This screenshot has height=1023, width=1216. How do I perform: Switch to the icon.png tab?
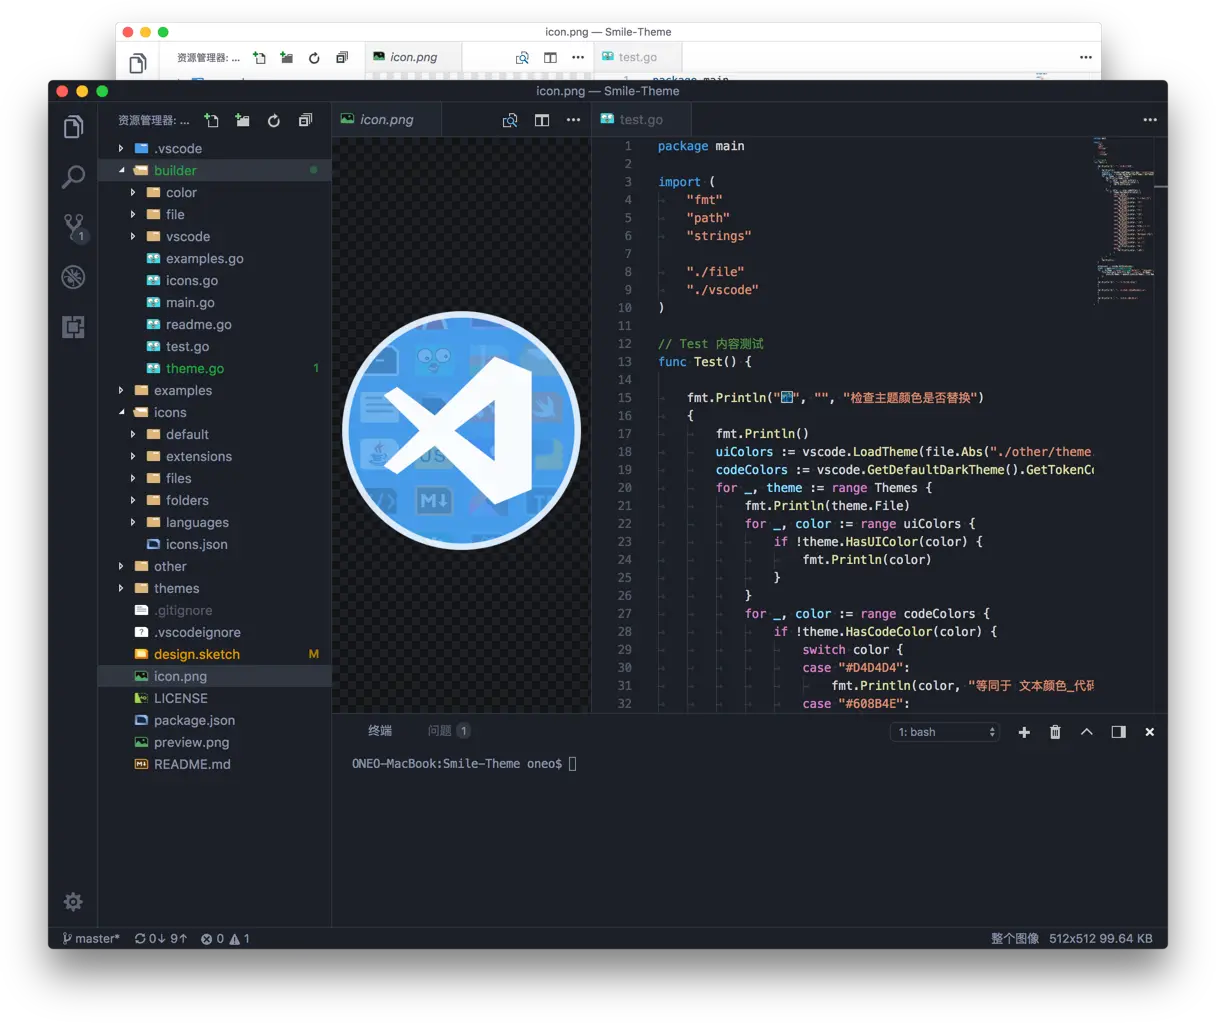point(386,120)
